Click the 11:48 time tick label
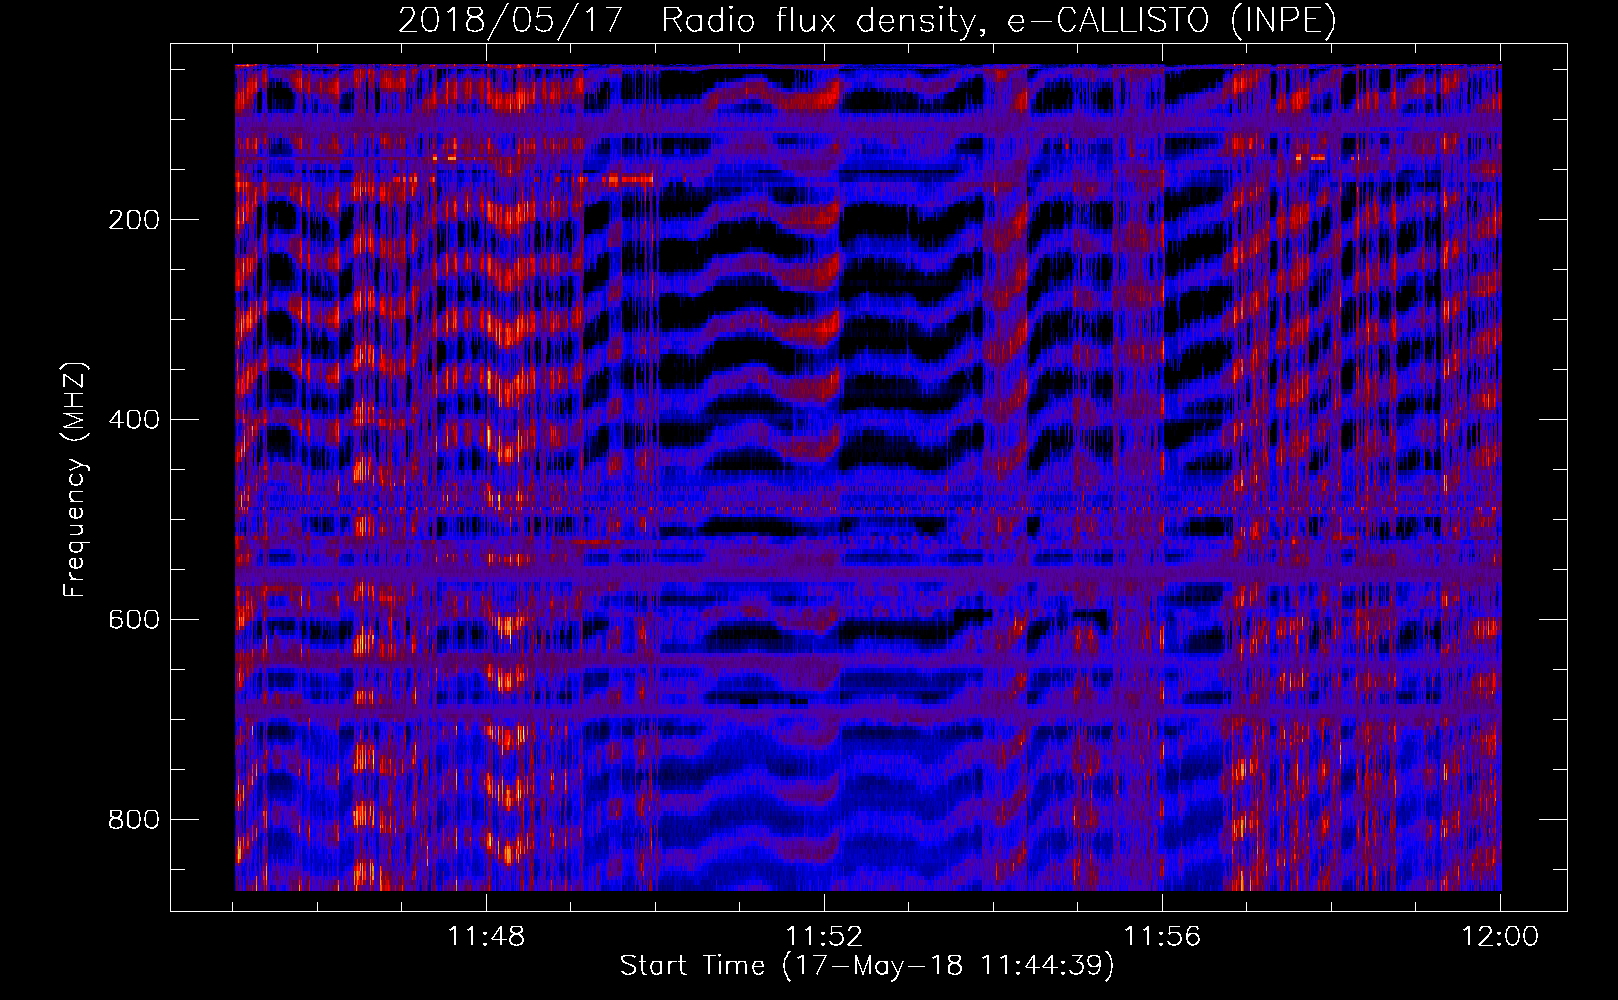The image size is (1618, 1000). click(486, 937)
